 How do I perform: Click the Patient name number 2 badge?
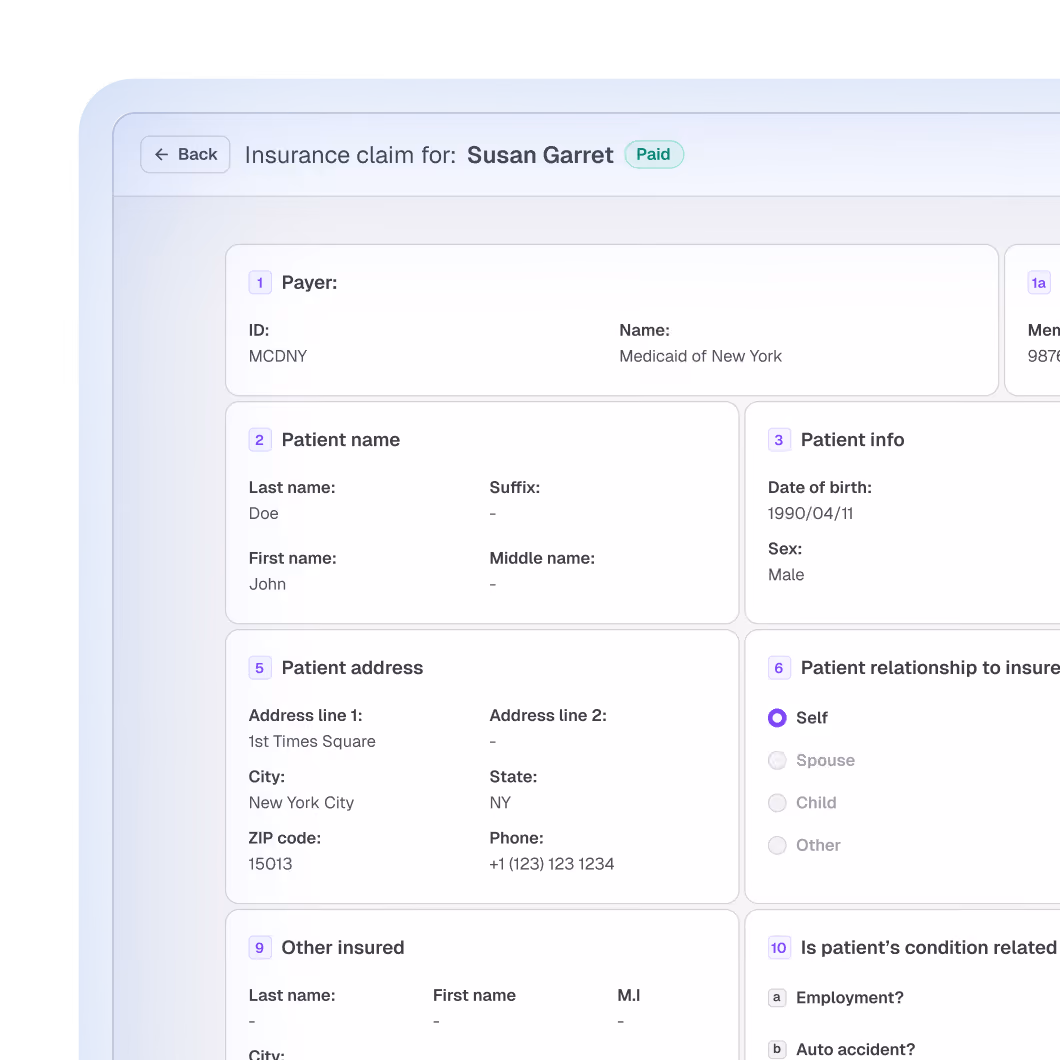(260, 440)
